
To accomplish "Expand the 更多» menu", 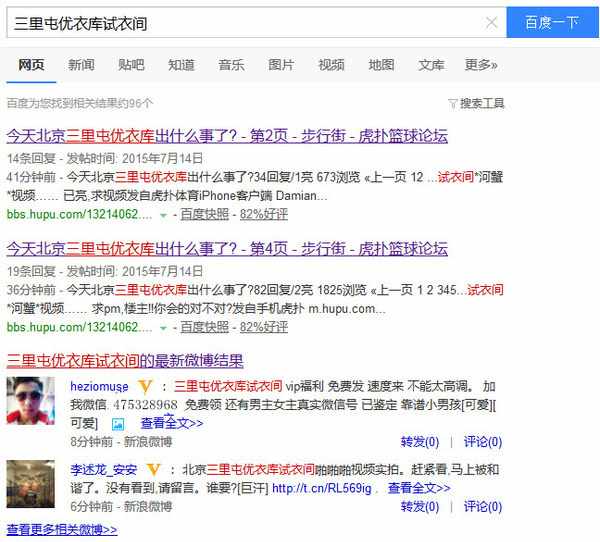I will pos(481,65).
